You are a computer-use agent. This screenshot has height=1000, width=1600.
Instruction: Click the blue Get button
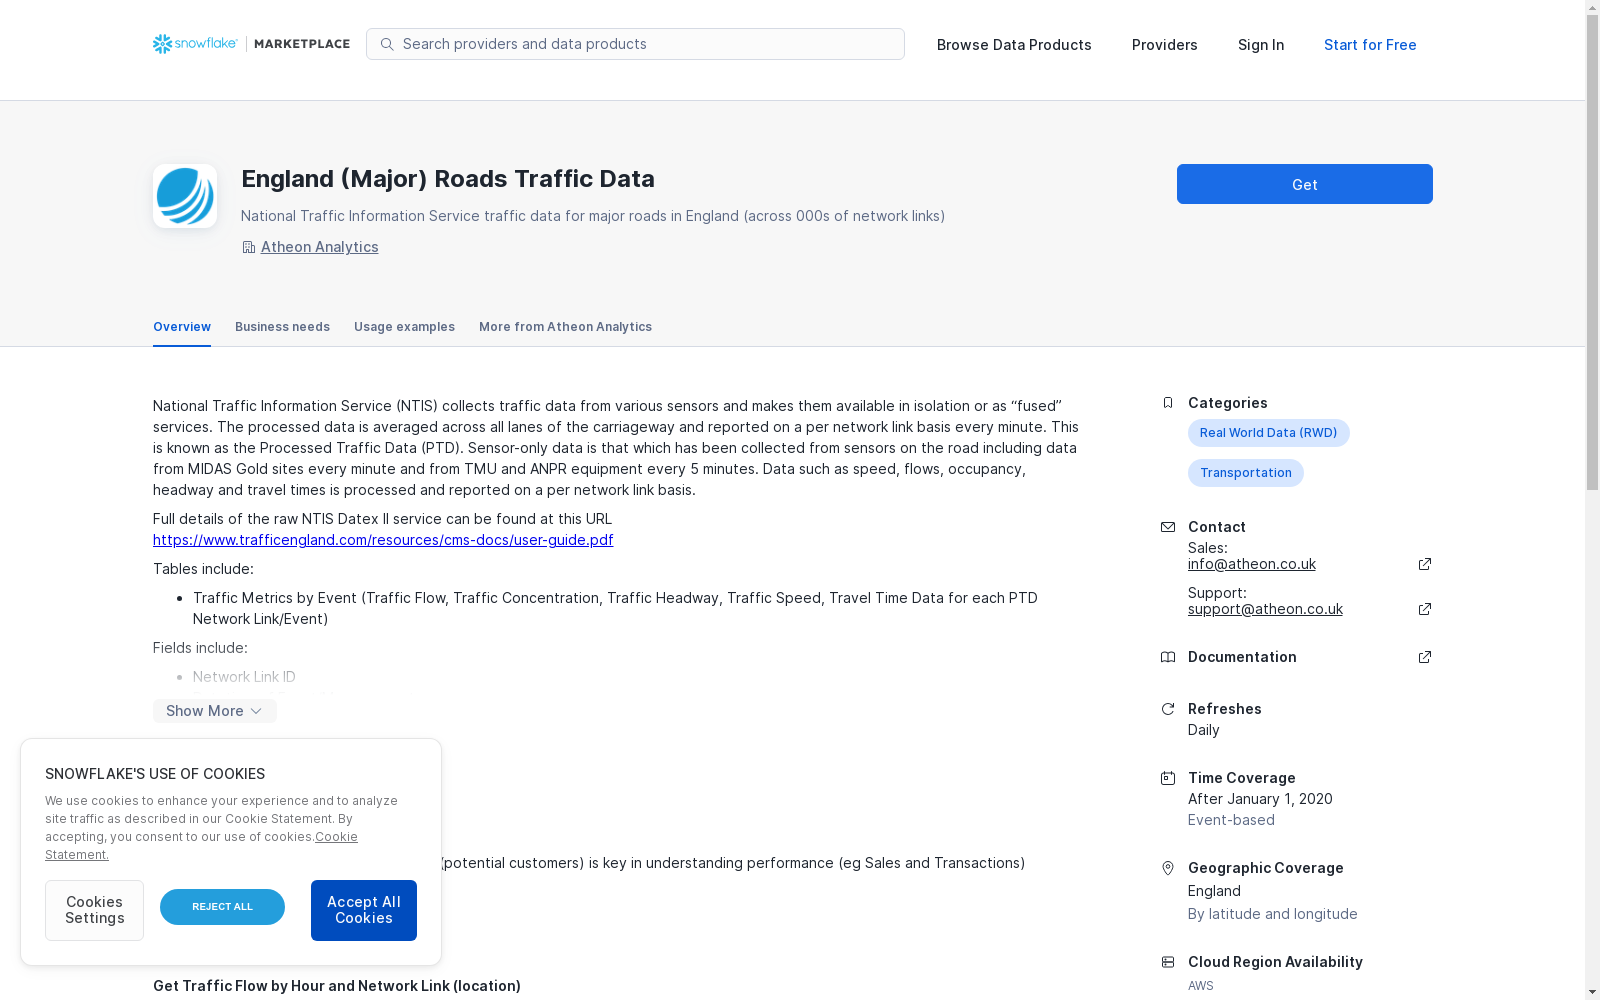coord(1304,184)
